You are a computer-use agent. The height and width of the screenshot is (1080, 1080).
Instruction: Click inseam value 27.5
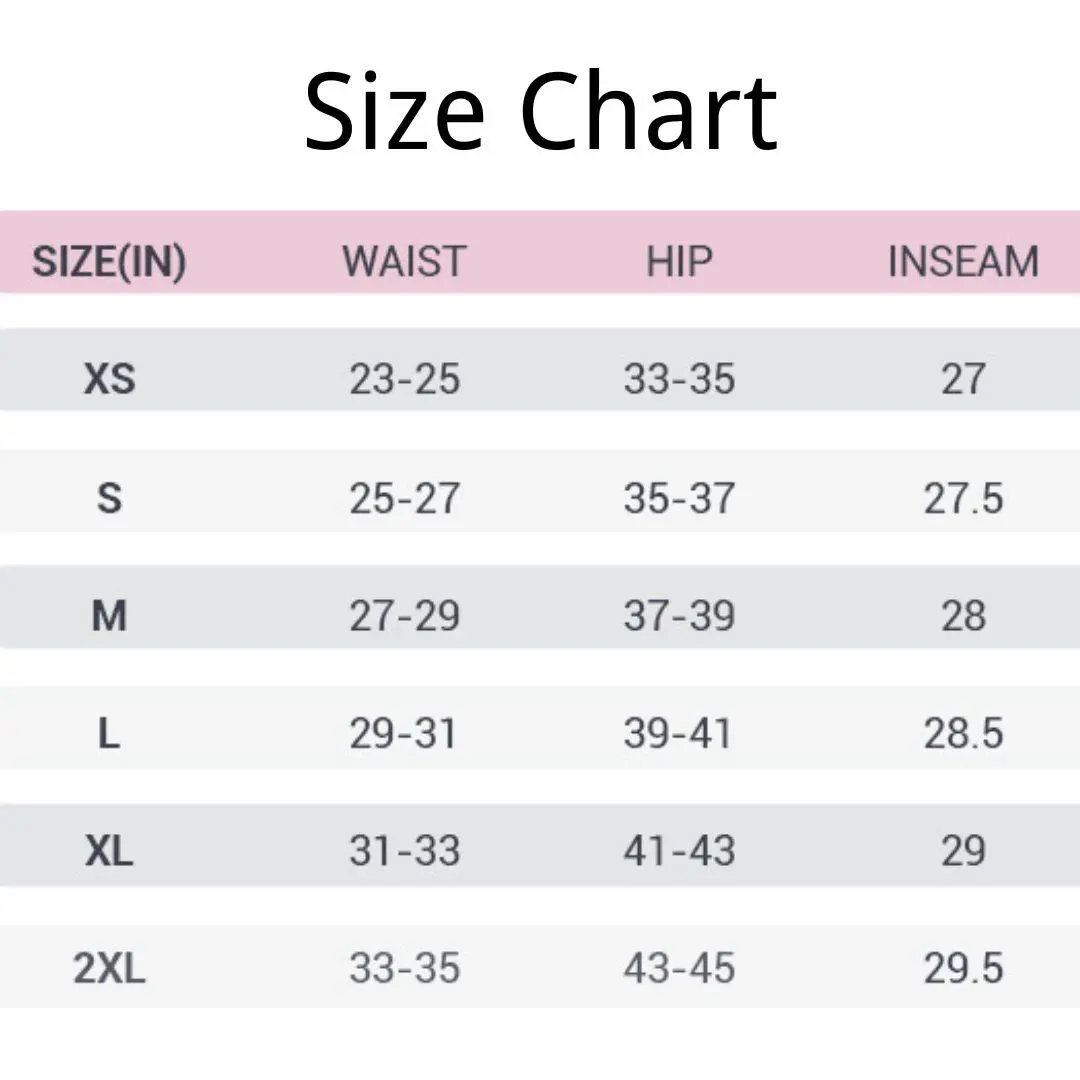963,498
